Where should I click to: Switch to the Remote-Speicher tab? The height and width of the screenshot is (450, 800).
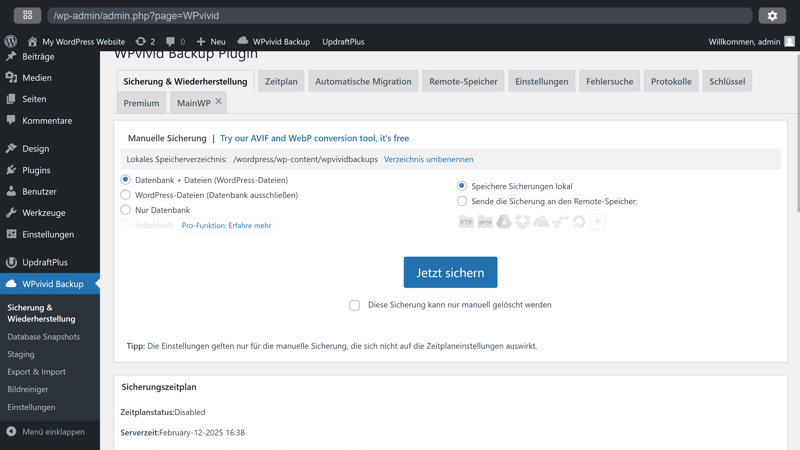463,81
